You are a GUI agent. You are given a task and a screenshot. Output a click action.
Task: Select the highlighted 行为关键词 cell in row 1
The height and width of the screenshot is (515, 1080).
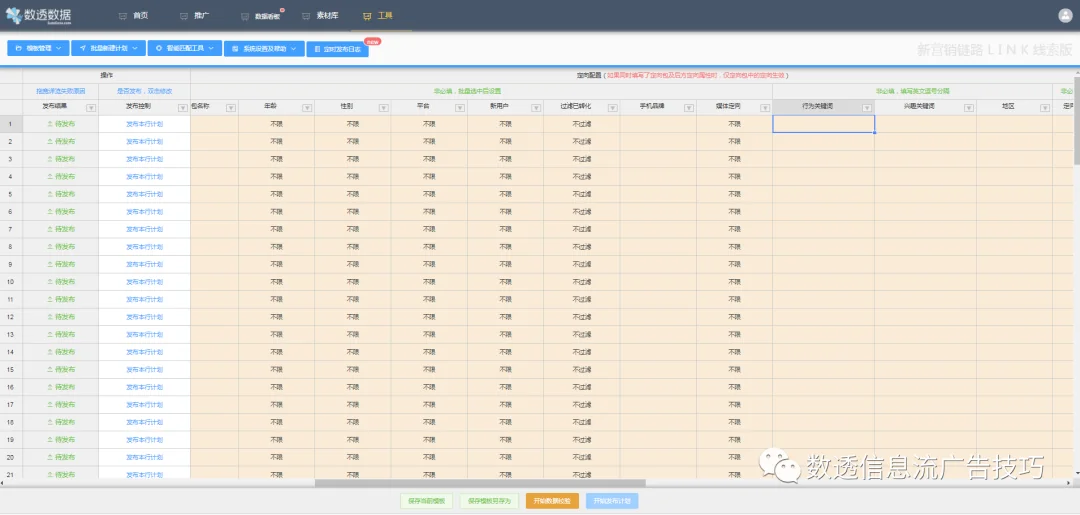click(824, 124)
